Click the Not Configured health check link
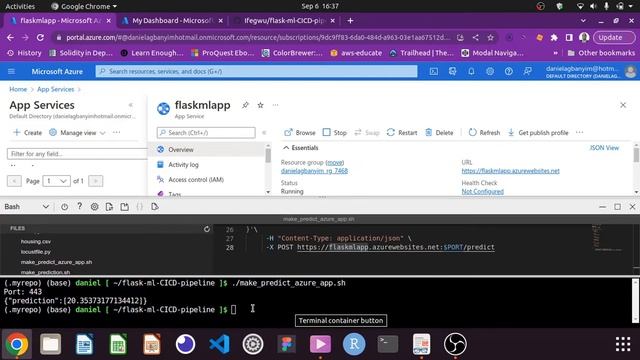The height and width of the screenshot is (360, 640). click(482, 191)
